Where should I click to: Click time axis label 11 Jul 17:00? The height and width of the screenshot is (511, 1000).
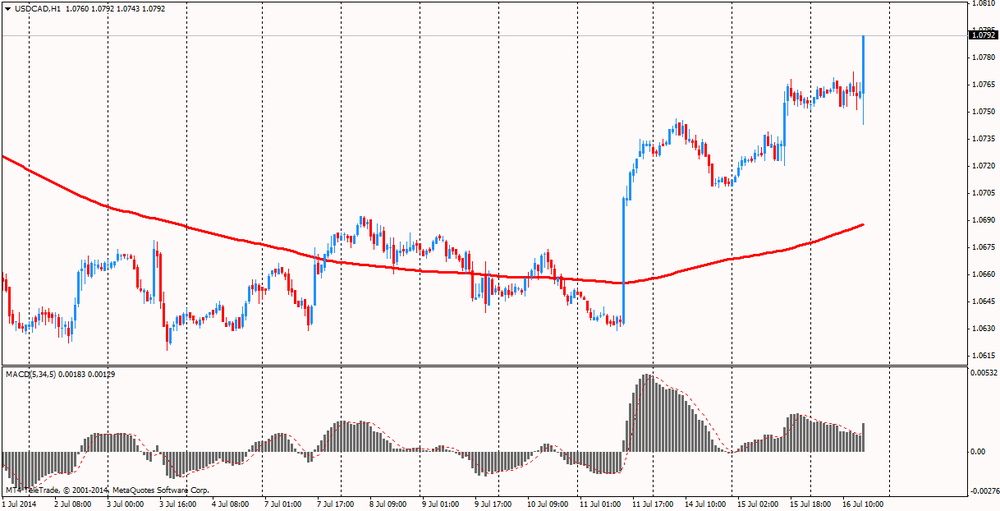(x=655, y=504)
